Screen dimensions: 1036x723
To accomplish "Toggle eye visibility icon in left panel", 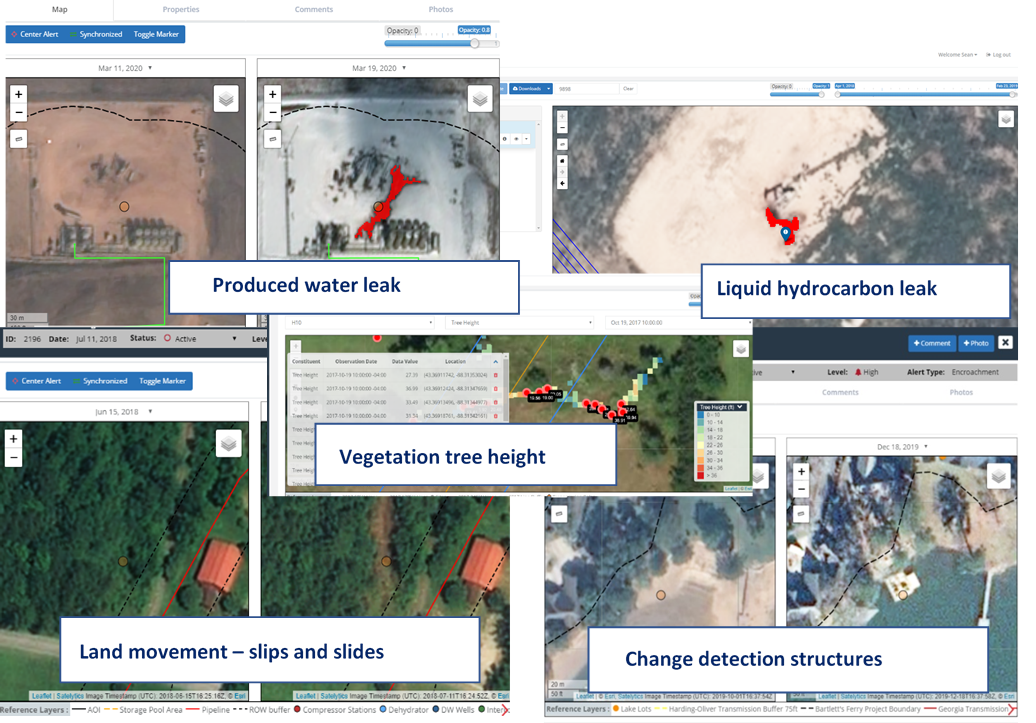I will 516,139.
